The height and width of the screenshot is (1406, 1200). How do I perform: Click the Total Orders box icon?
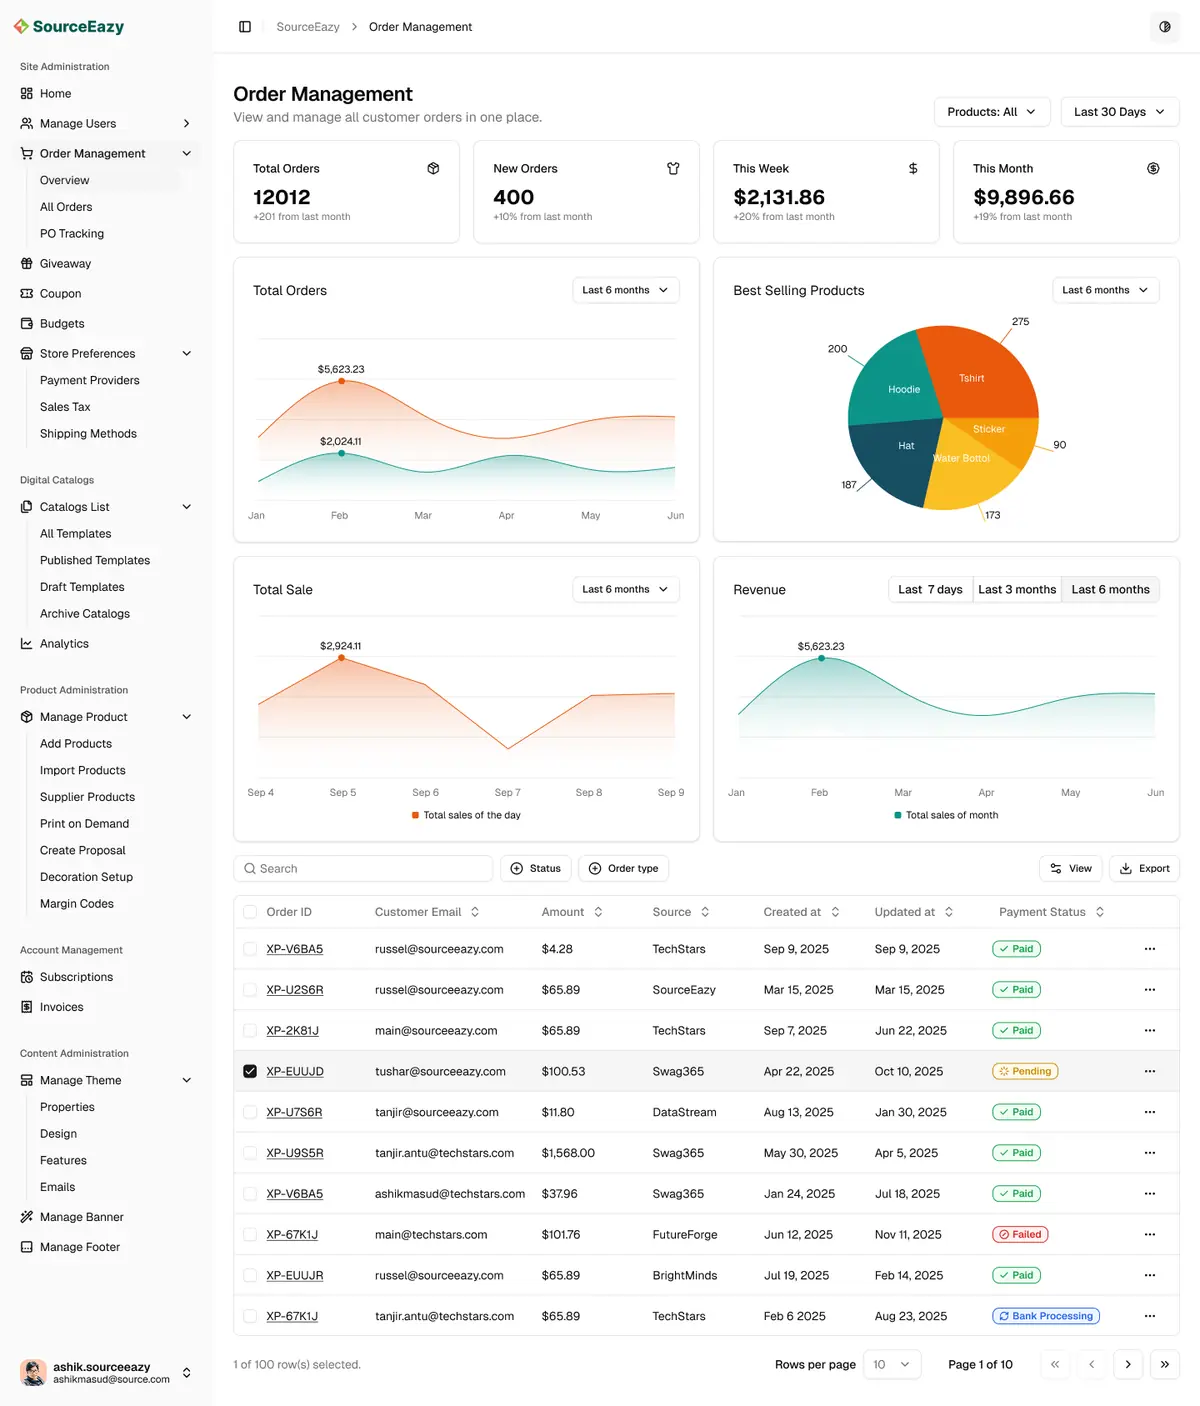[x=433, y=168]
